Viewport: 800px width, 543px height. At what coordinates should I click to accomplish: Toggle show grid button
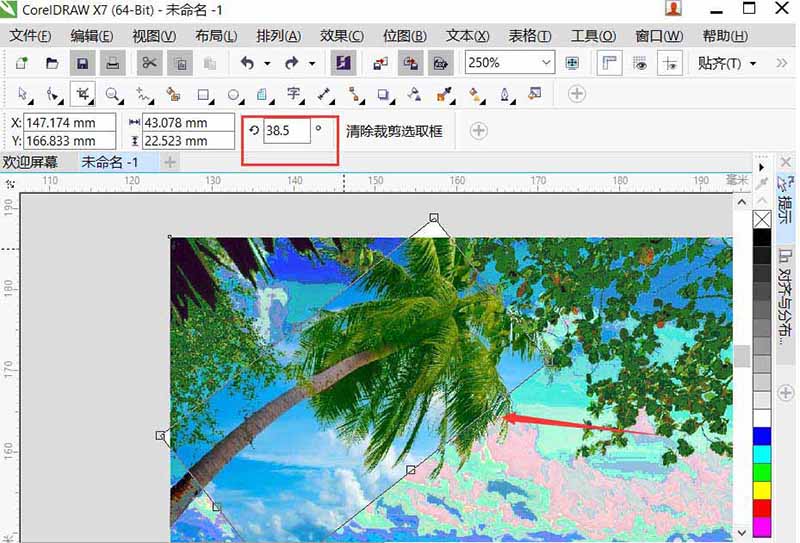tap(640, 63)
